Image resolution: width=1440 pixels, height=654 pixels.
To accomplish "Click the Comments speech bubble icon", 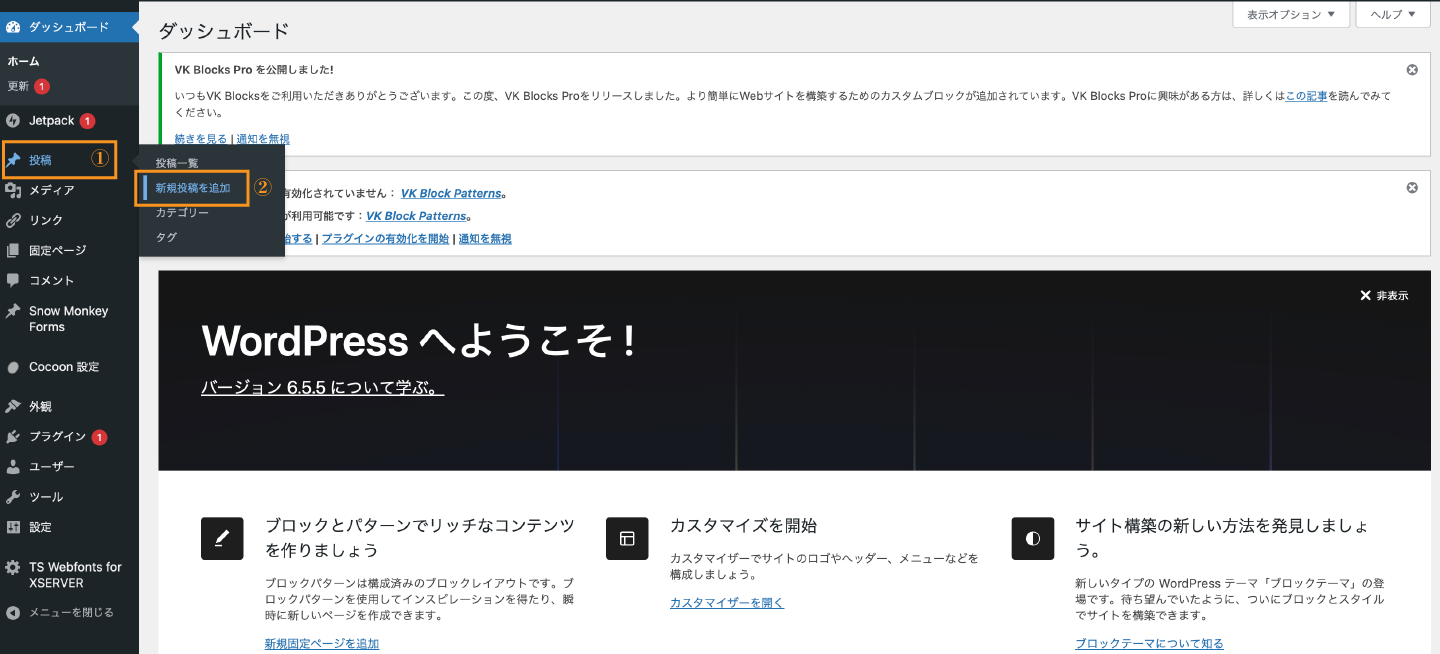I will [x=13, y=280].
